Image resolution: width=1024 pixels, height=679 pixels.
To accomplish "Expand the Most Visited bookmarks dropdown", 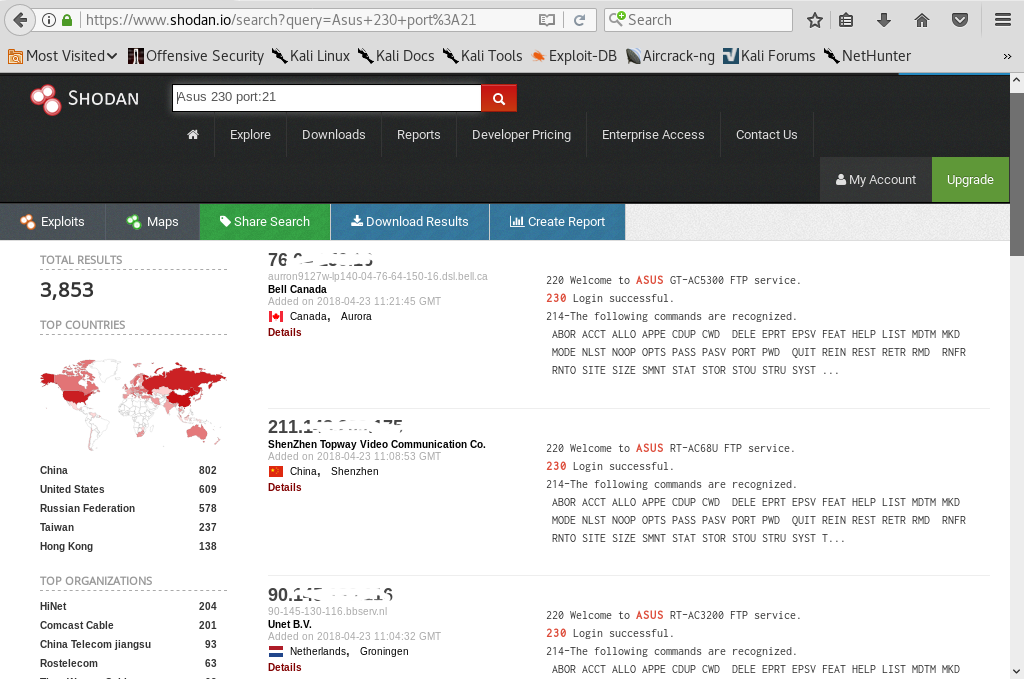I will point(63,56).
